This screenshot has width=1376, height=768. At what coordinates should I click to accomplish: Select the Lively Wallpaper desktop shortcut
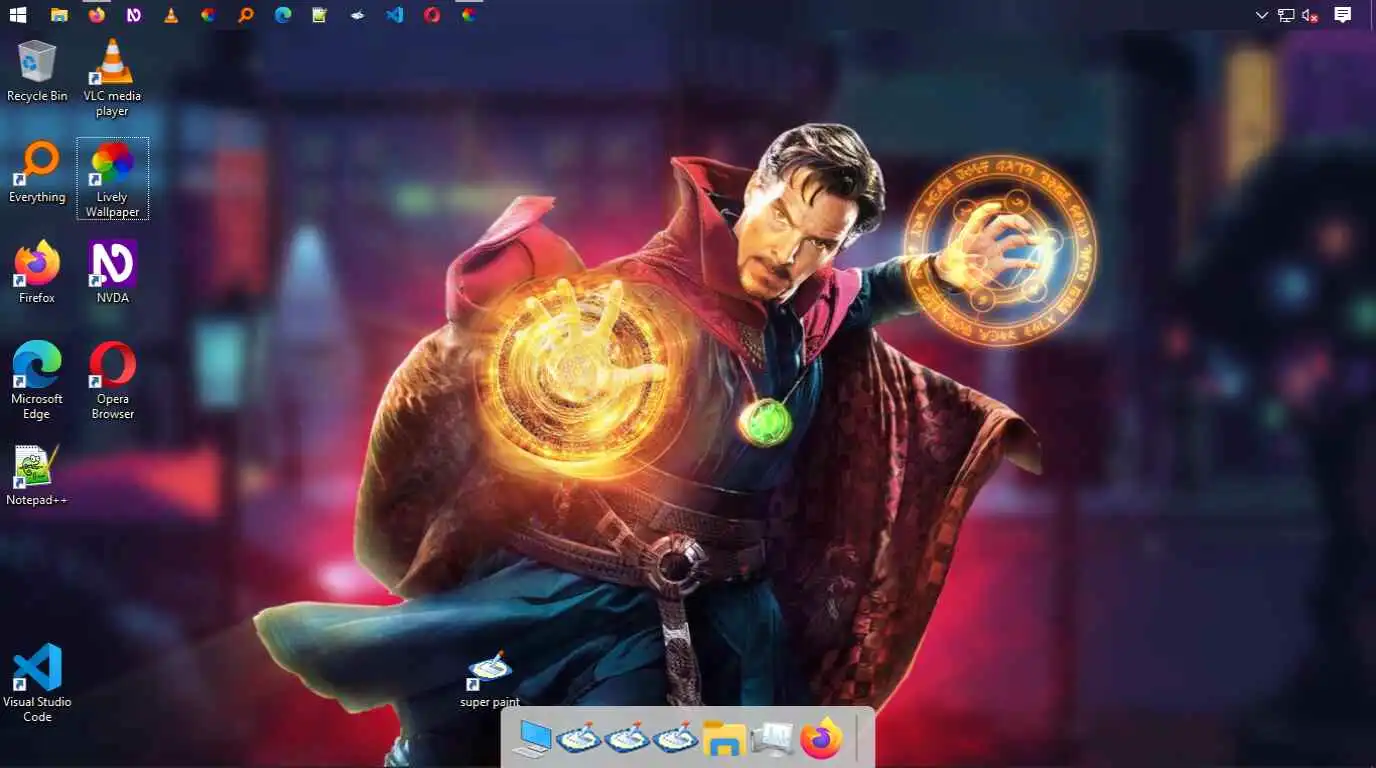click(x=112, y=178)
